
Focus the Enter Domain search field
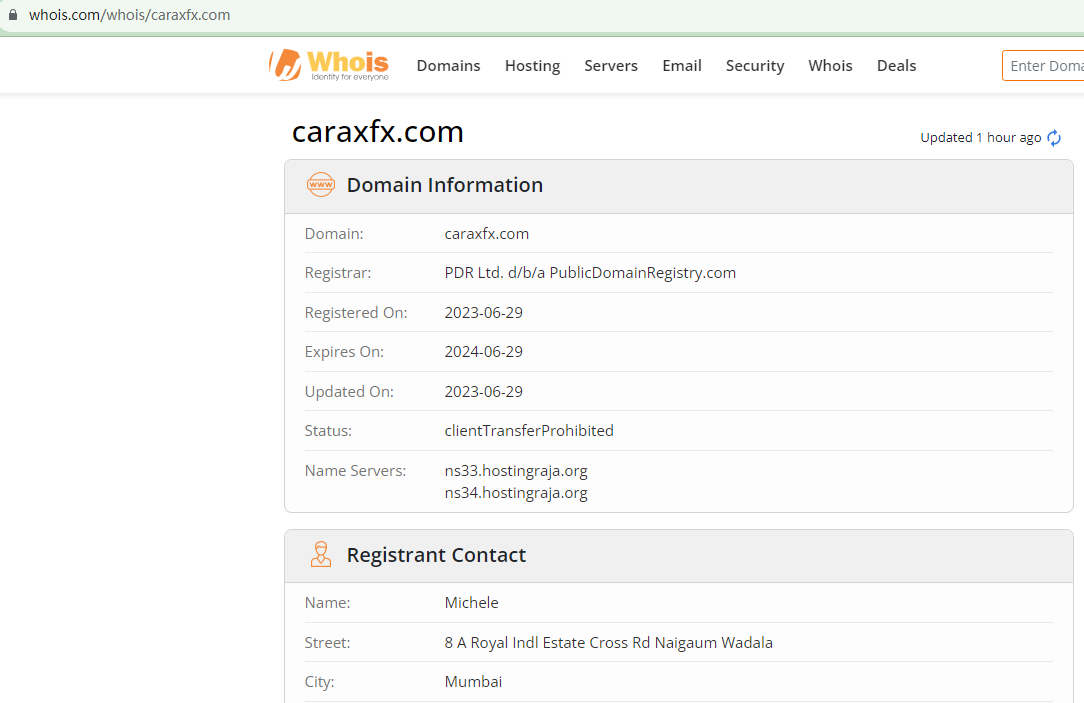click(1043, 66)
